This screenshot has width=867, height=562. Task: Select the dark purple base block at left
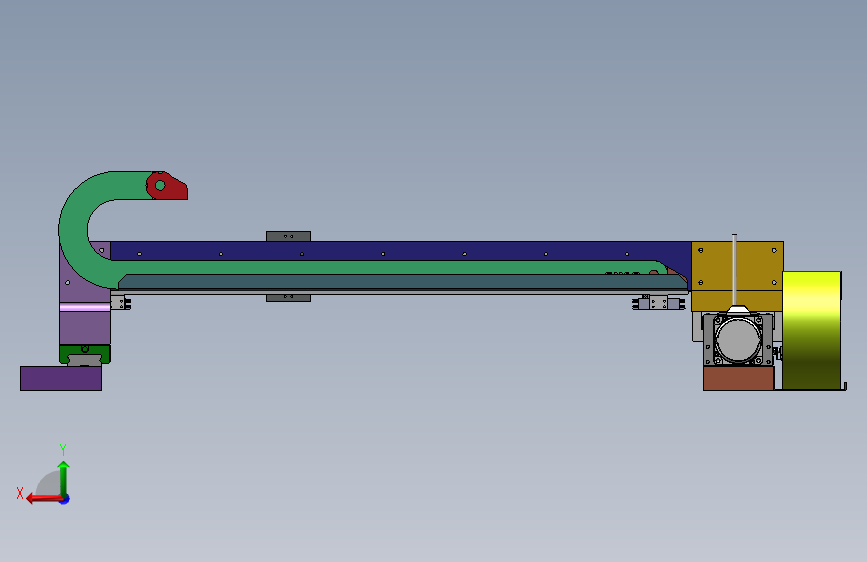[61, 378]
